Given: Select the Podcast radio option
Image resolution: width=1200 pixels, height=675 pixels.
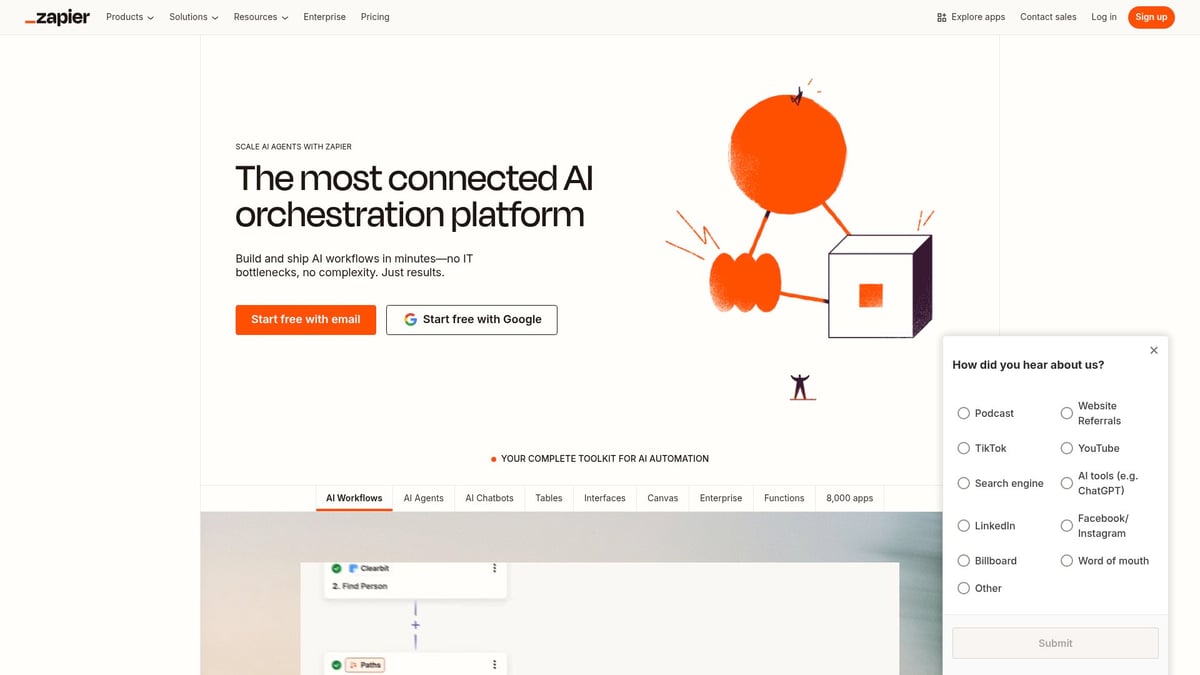Looking at the screenshot, I should coord(964,413).
